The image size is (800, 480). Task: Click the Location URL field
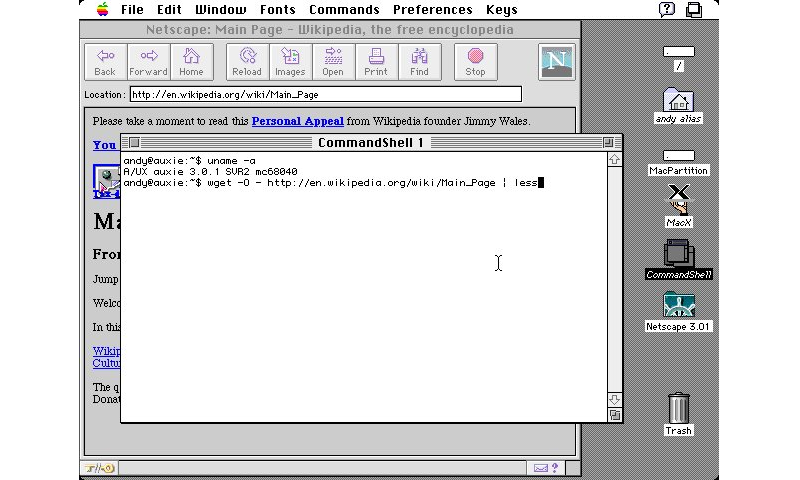[326, 94]
